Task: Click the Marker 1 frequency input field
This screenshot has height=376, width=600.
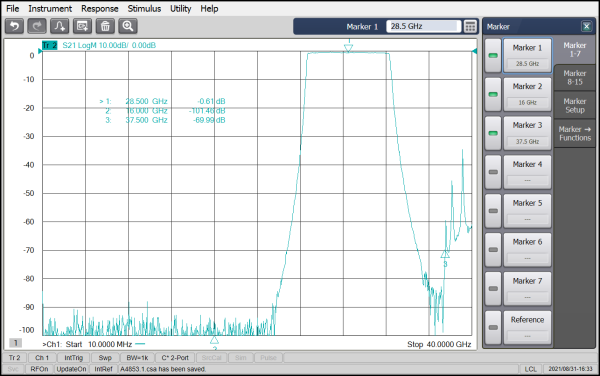Action: [x=423, y=26]
